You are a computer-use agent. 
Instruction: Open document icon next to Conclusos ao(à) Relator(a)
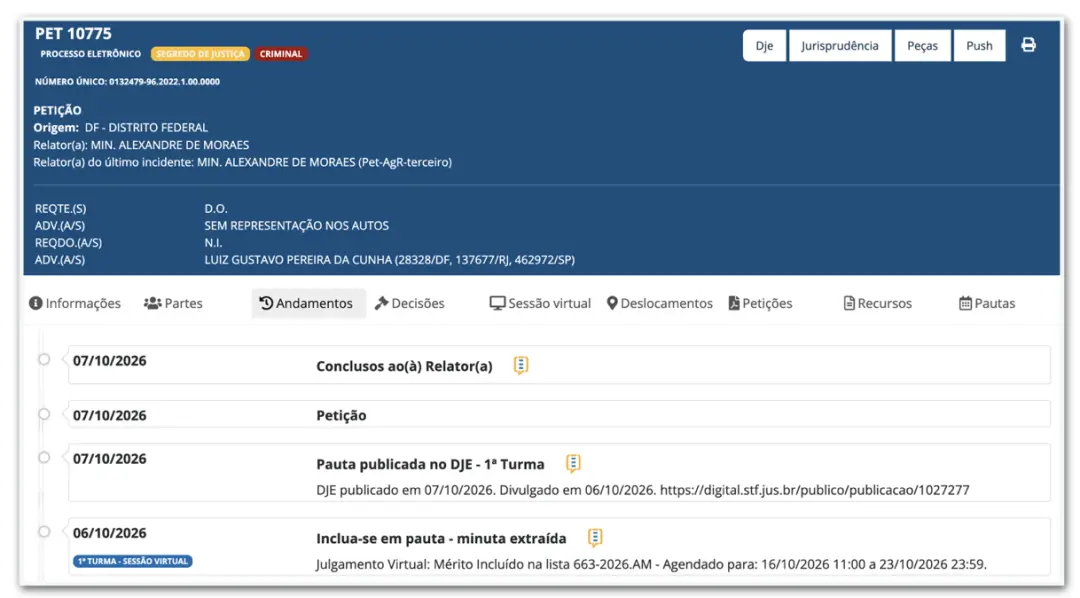[521, 365]
